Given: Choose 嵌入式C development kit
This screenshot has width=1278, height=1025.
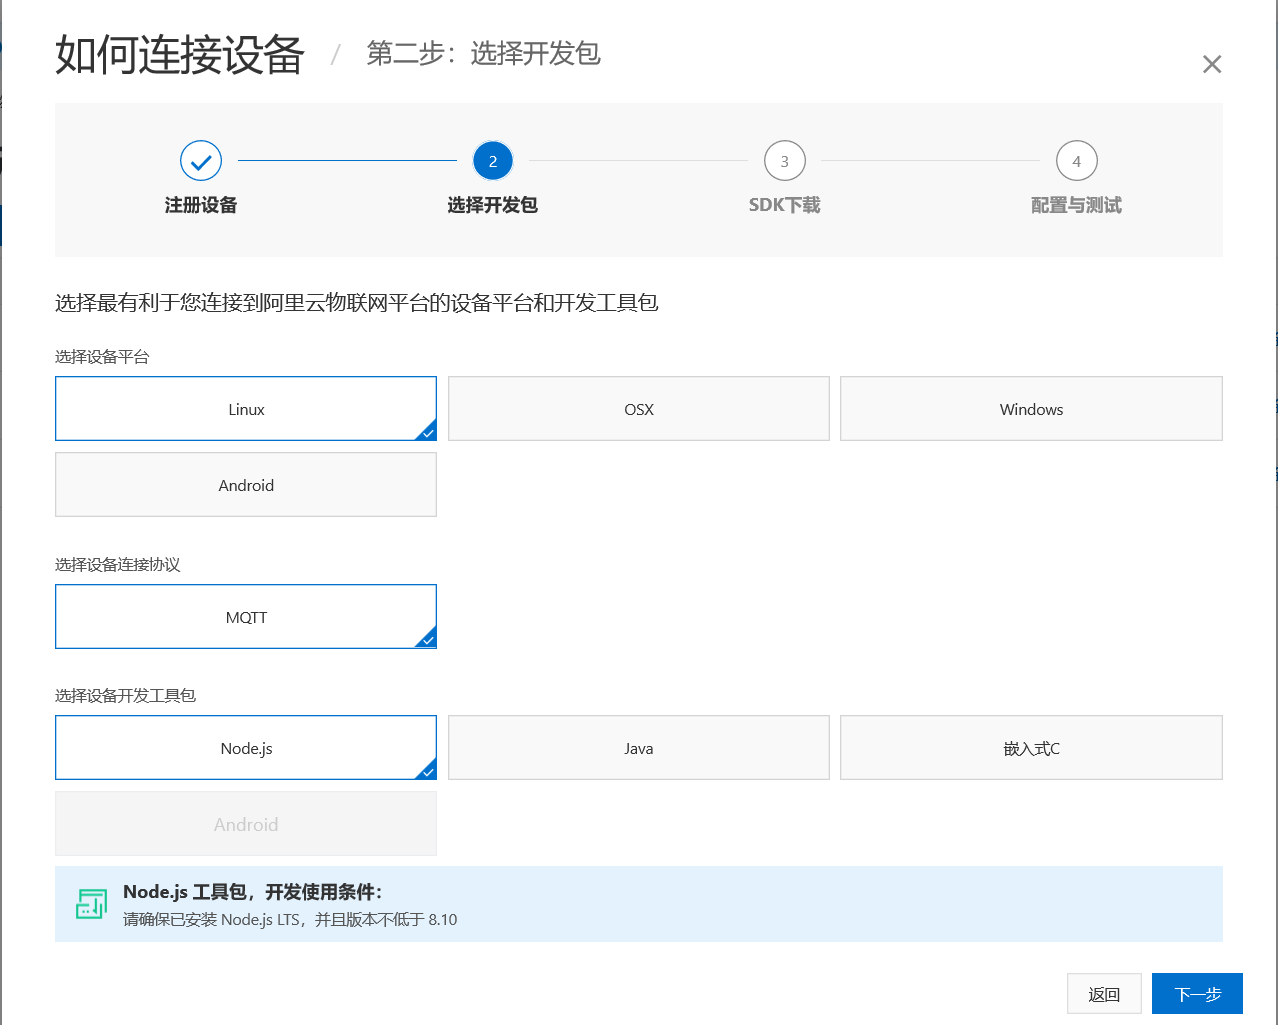Looking at the screenshot, I should click(1031, 748).
